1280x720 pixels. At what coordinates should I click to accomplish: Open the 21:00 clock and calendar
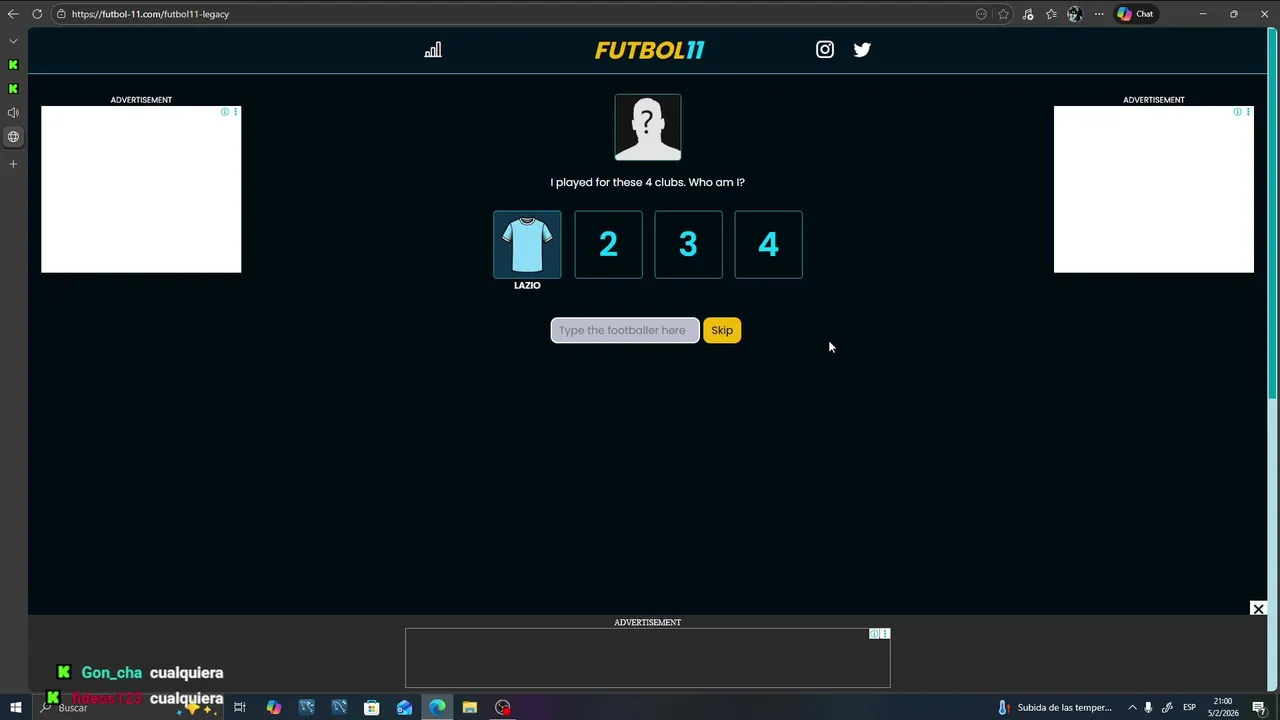pos(1222,707)
